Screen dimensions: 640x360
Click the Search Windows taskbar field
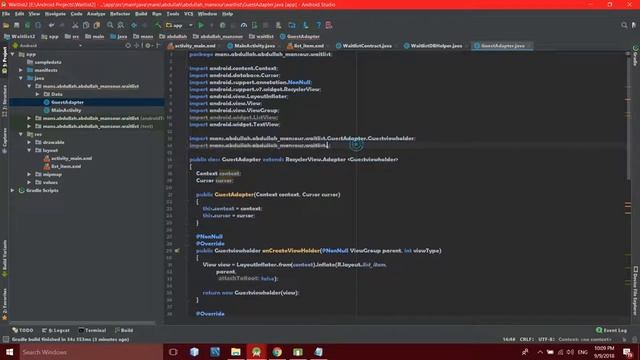click(x=91, y=352)
